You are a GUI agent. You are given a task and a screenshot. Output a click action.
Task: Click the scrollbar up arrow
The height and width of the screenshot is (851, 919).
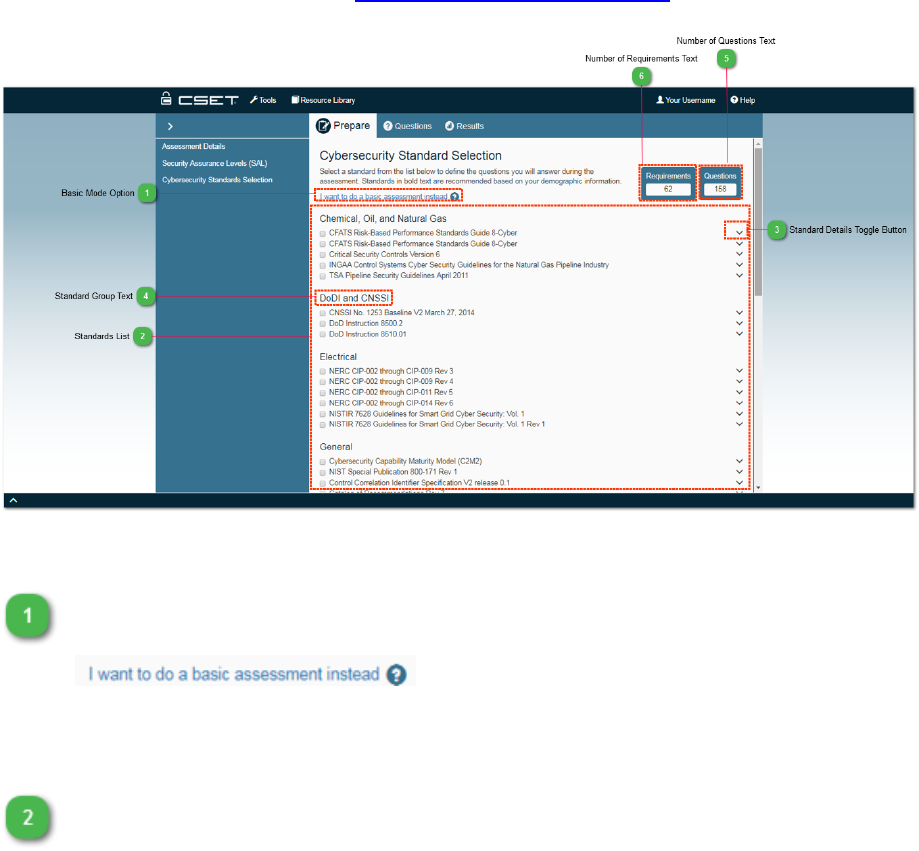coord(758,144)
